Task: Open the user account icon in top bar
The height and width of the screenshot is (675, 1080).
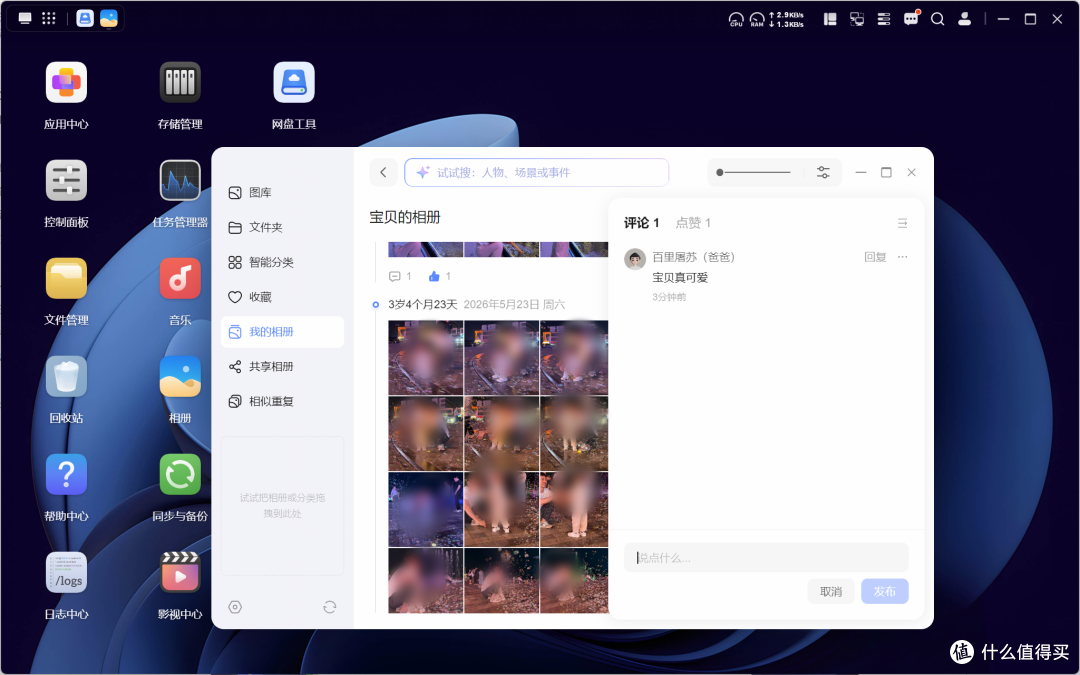Action: tap(964, 19)
